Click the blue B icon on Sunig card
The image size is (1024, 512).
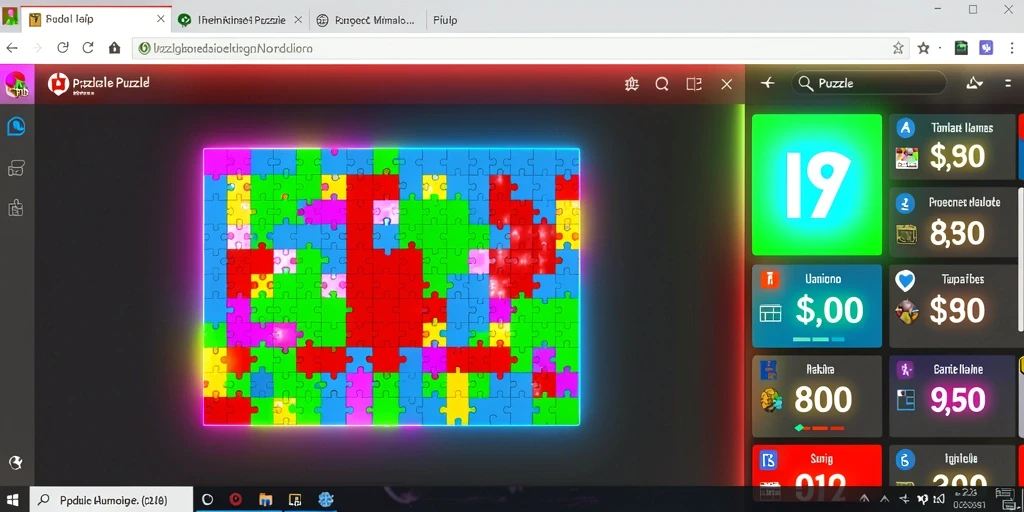click(769, 460)
